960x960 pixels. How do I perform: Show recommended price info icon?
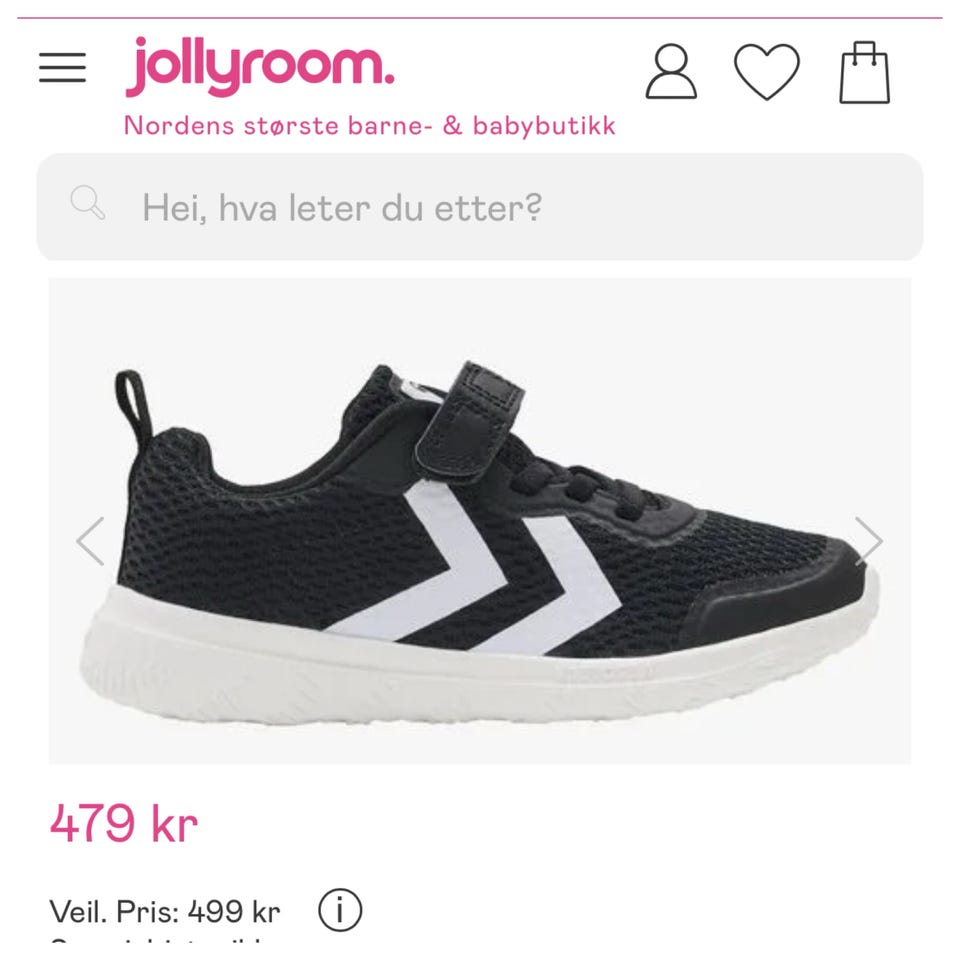coord(340,910)
